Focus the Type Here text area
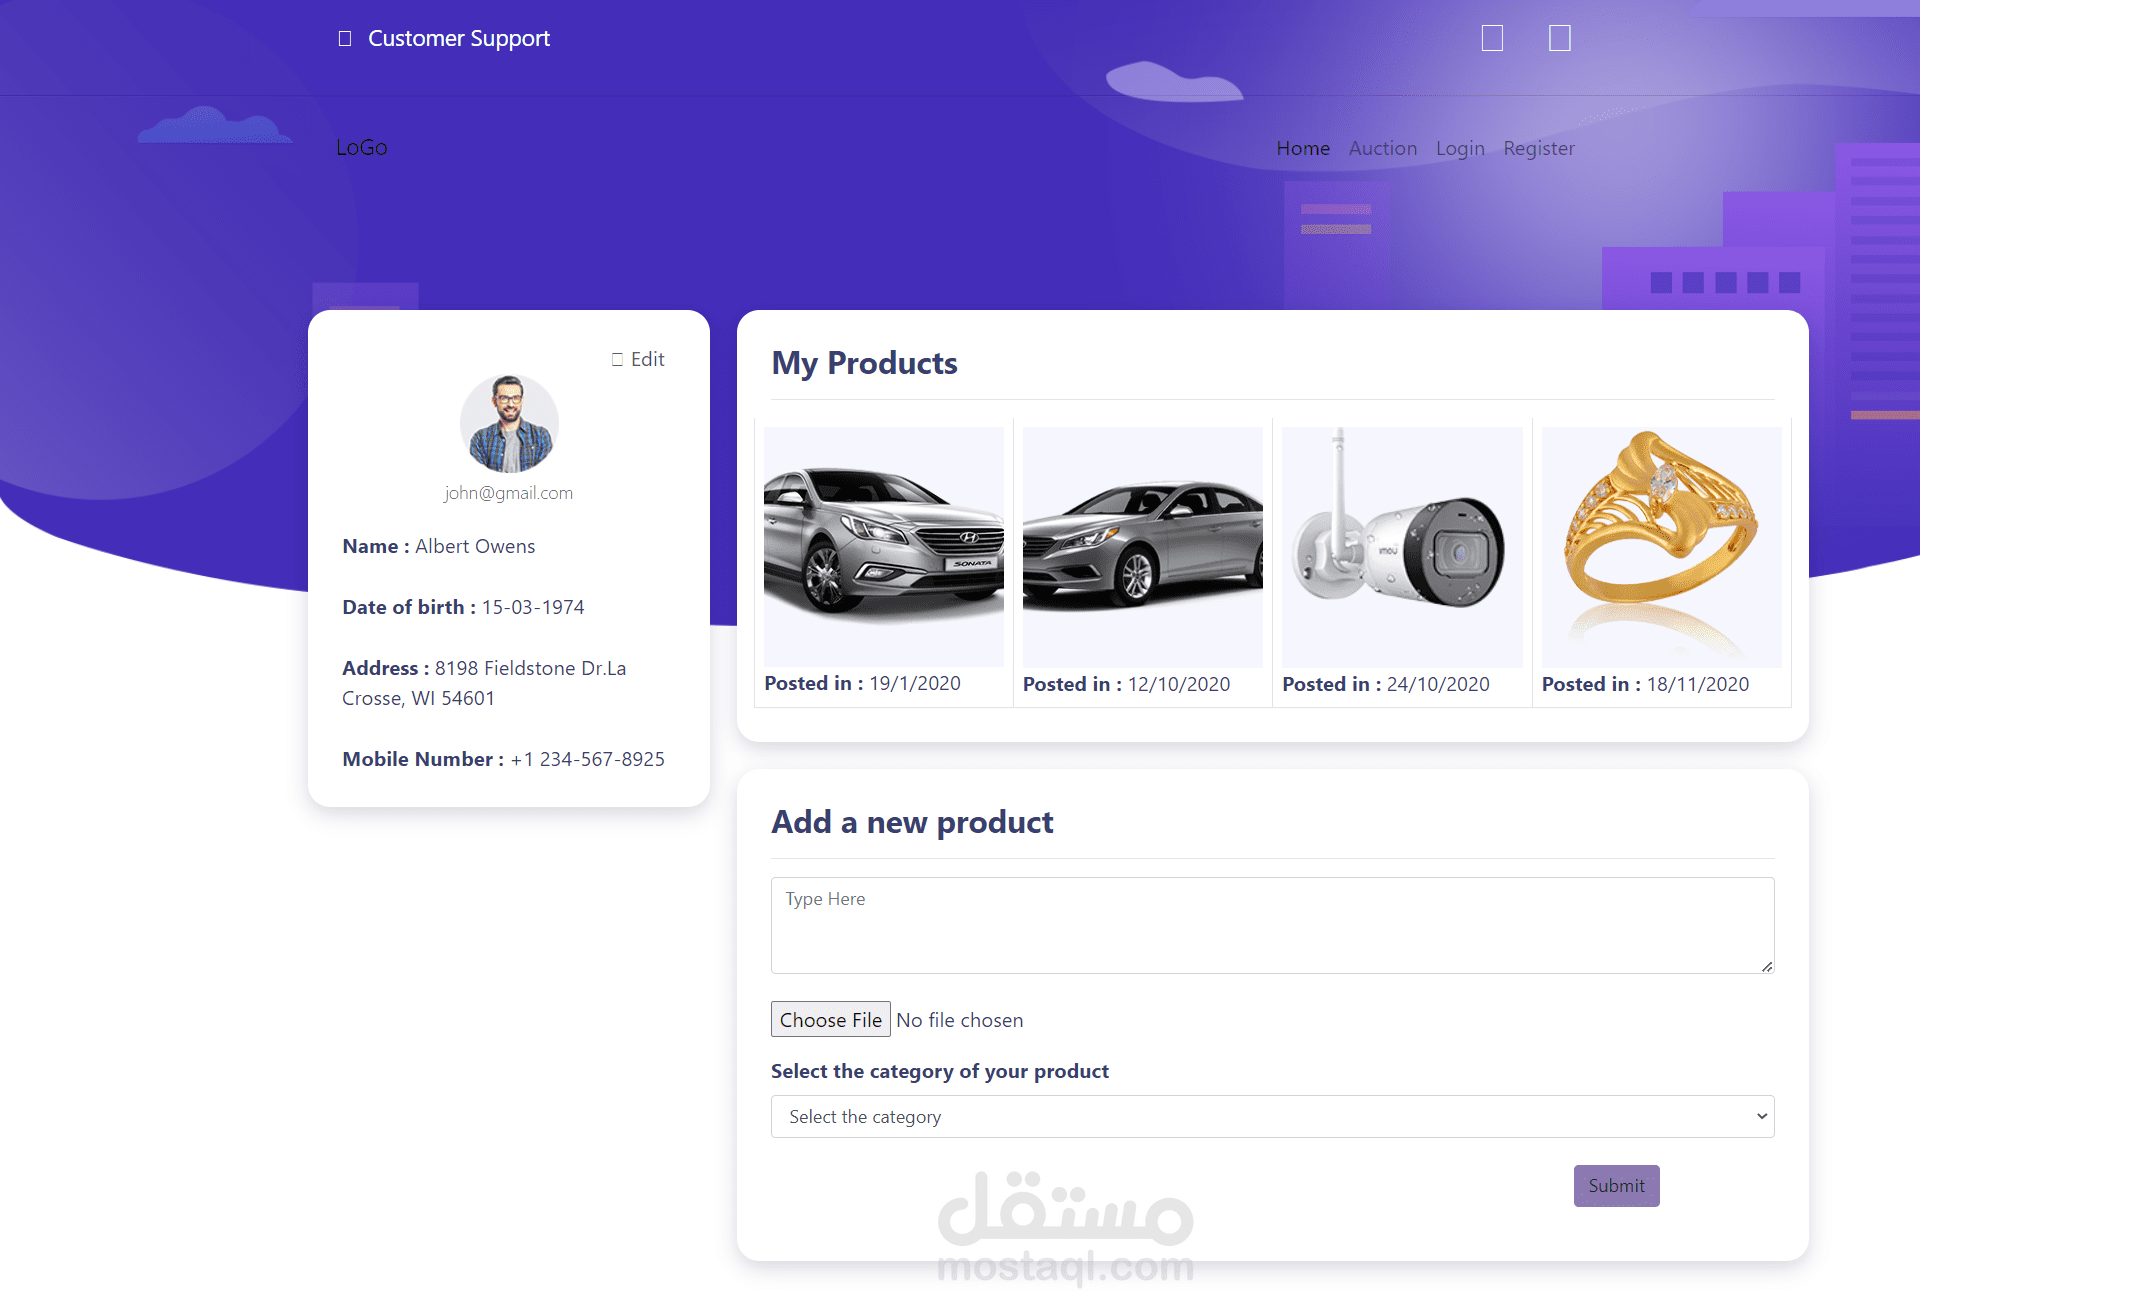This screenshot has width=2133, height=1315. [x=1272, y=925]
